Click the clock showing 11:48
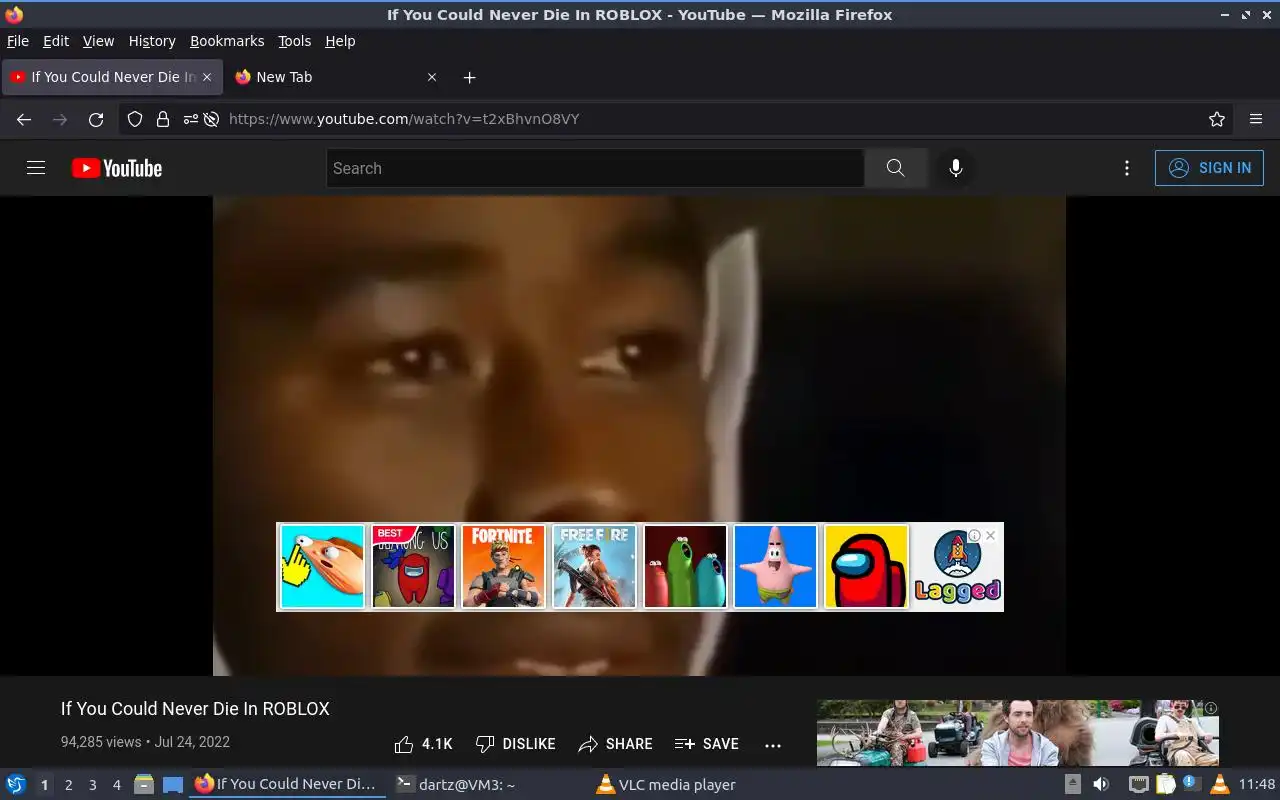The image size is (1280, 800). click(x=1257, y=785)
